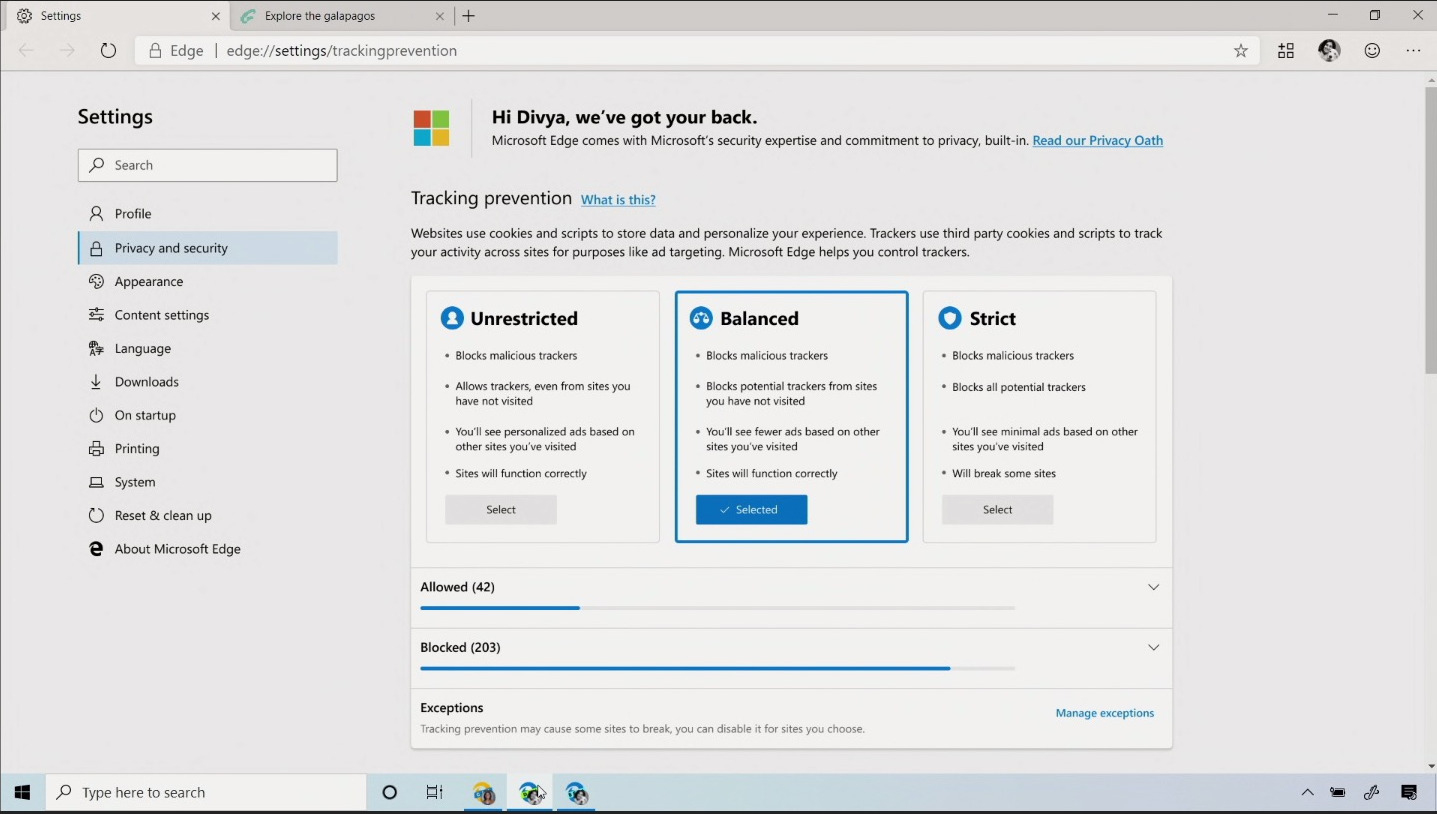
Task: Click Select button under Unrestricted
Action: pyautogui.click(x=501, y=510)
